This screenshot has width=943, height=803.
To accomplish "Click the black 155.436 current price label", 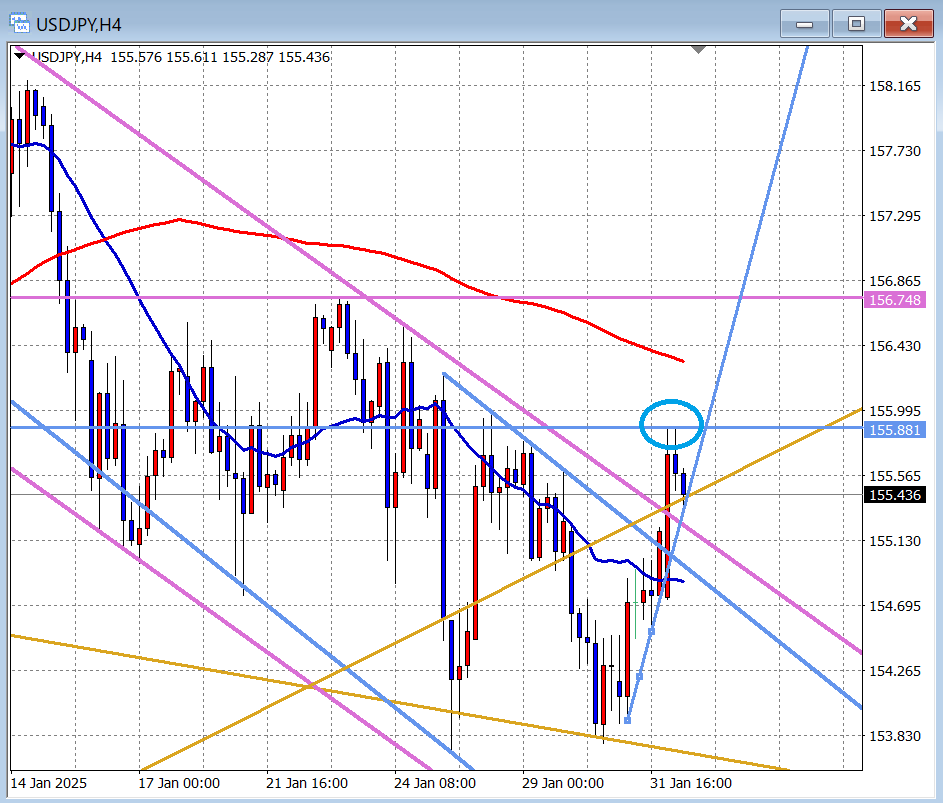I will (894, 495).
